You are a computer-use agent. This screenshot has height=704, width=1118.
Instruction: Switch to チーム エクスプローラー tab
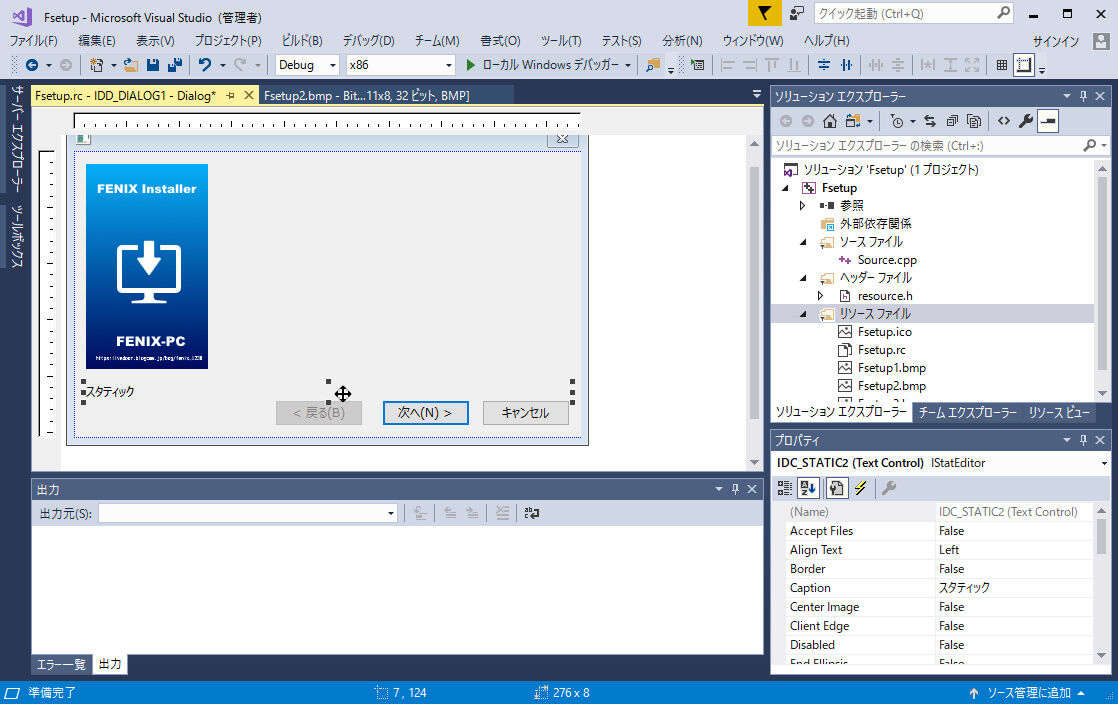click(968, 412)
